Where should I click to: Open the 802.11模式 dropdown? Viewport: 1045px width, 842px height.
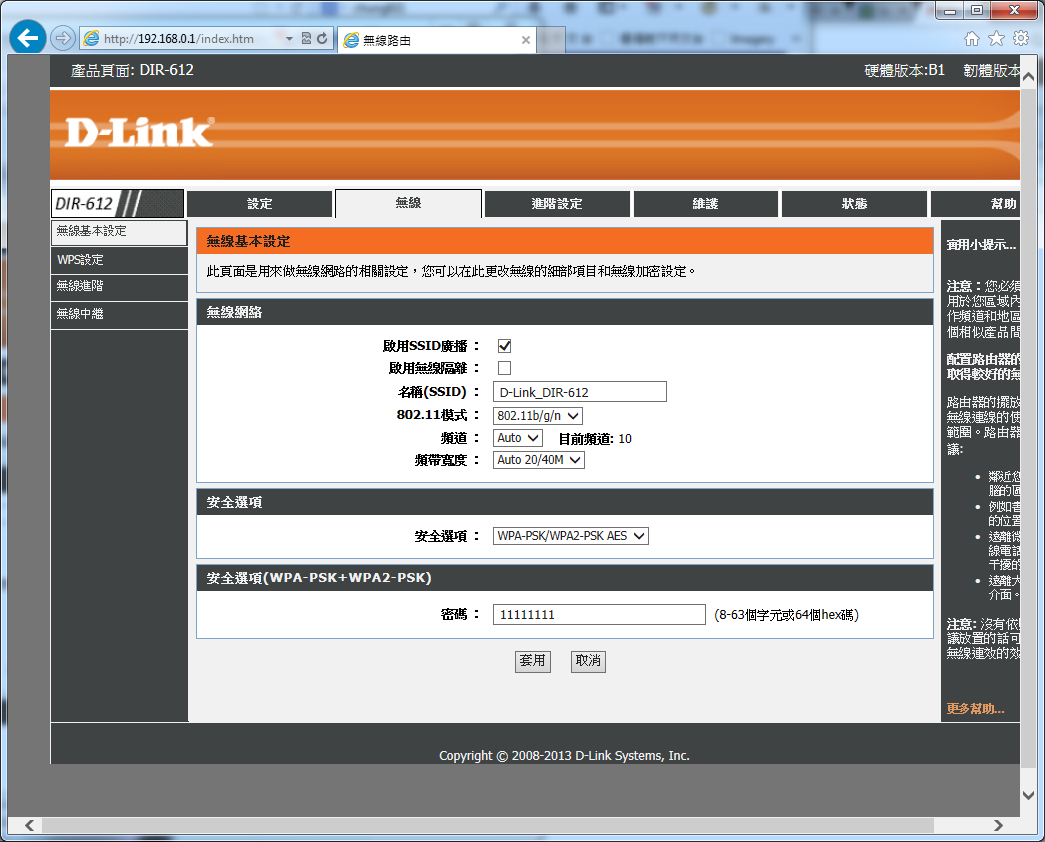(538, 415)
